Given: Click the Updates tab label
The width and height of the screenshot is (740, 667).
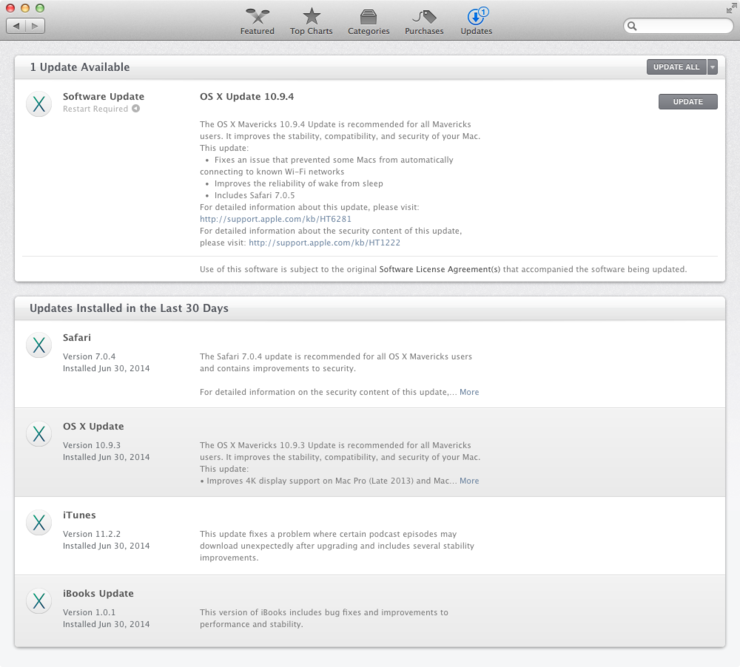Looking at the screenshot, I should pos(476,31).
